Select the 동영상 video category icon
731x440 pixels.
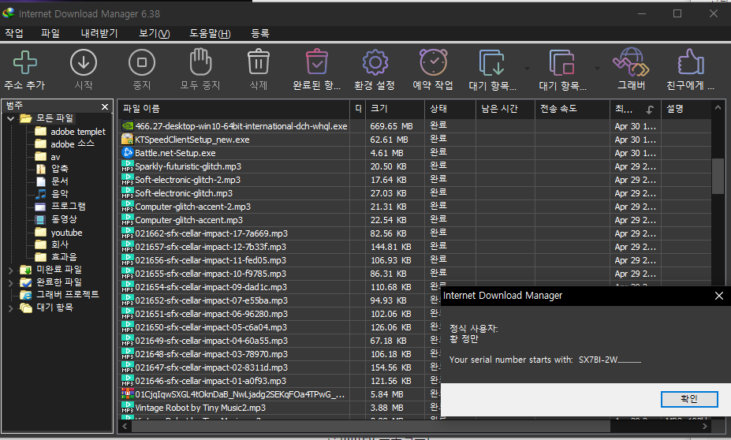[41, 219]
